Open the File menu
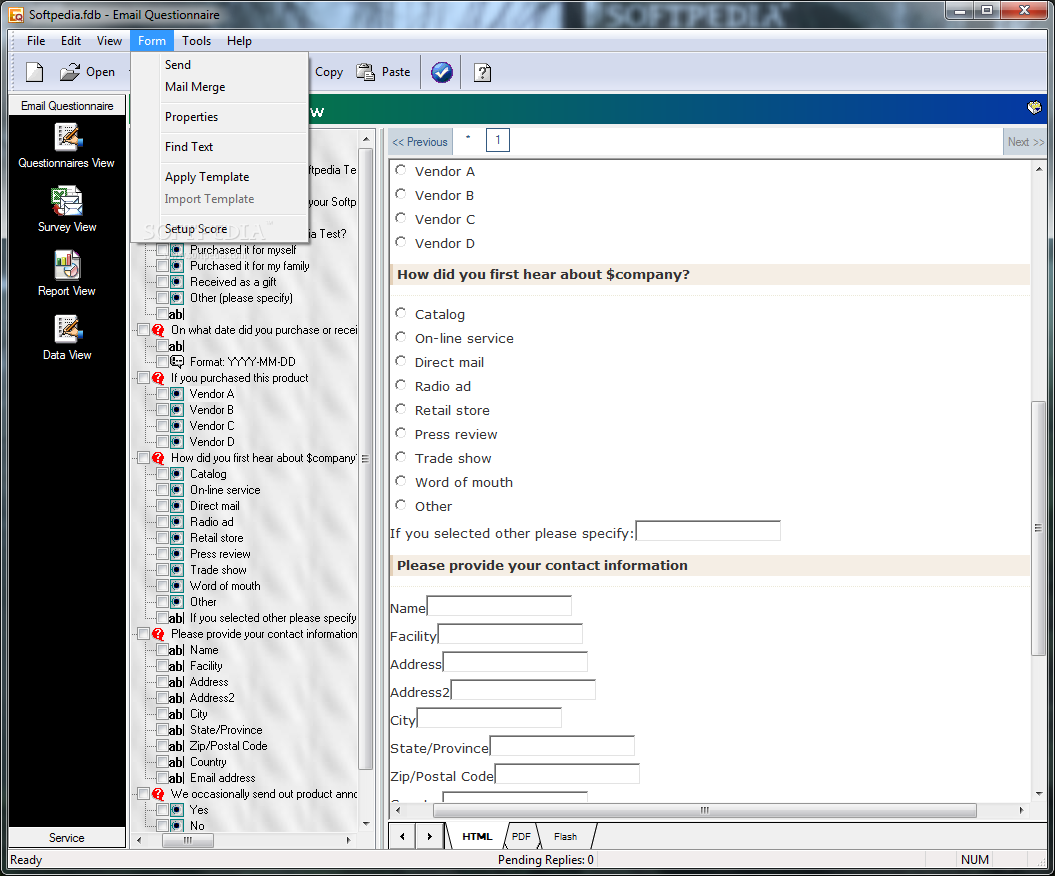Image resolution: width=1055 pixels, height=876 pixels. [36, 41]
